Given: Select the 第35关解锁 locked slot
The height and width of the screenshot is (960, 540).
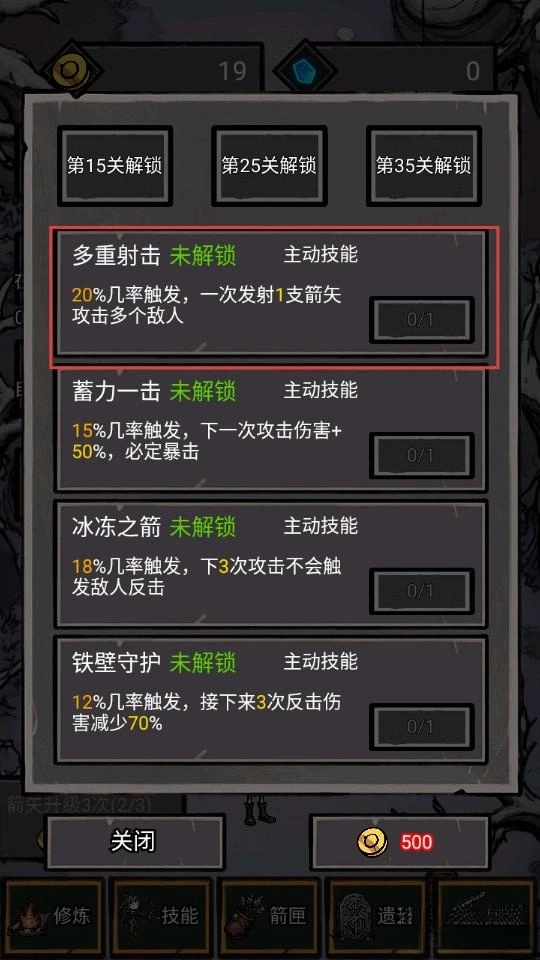Looking at the screenshot, I should 423,166.
